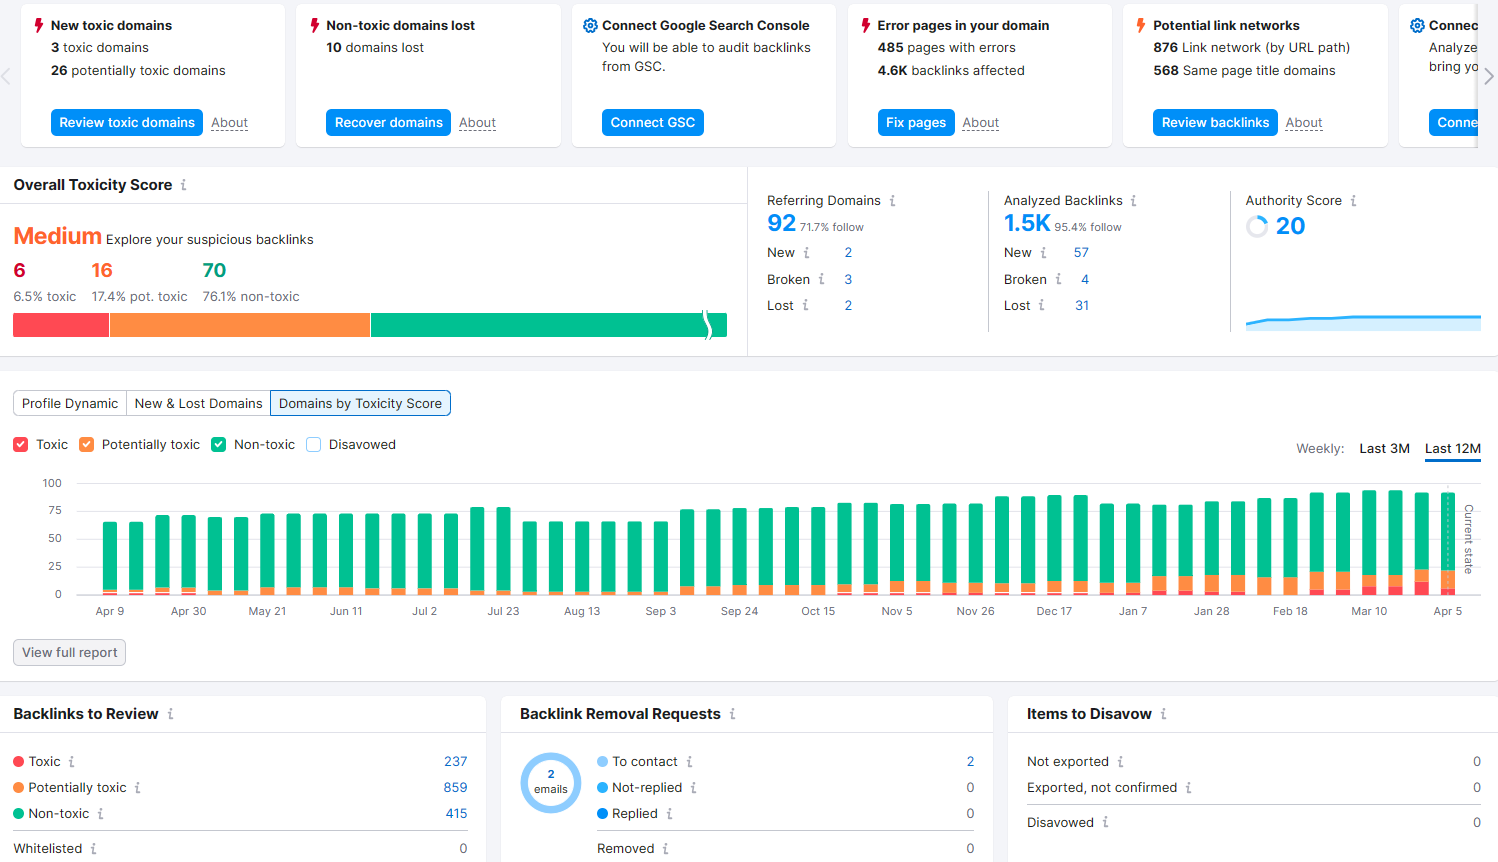1498x862 pixels.
Task: Select the Last 3M time range
Action: point(1384,449)
